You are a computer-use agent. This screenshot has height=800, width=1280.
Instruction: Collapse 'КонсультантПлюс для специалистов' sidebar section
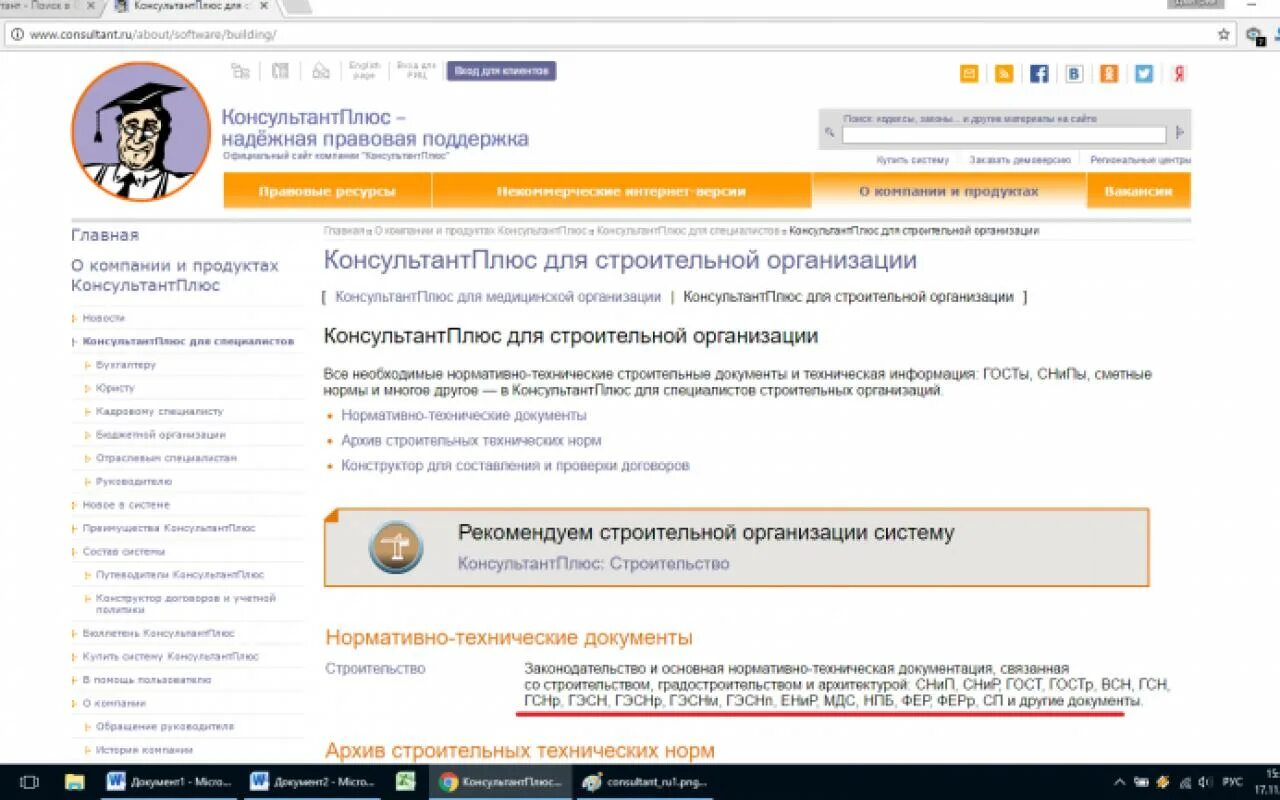point(74,341)
